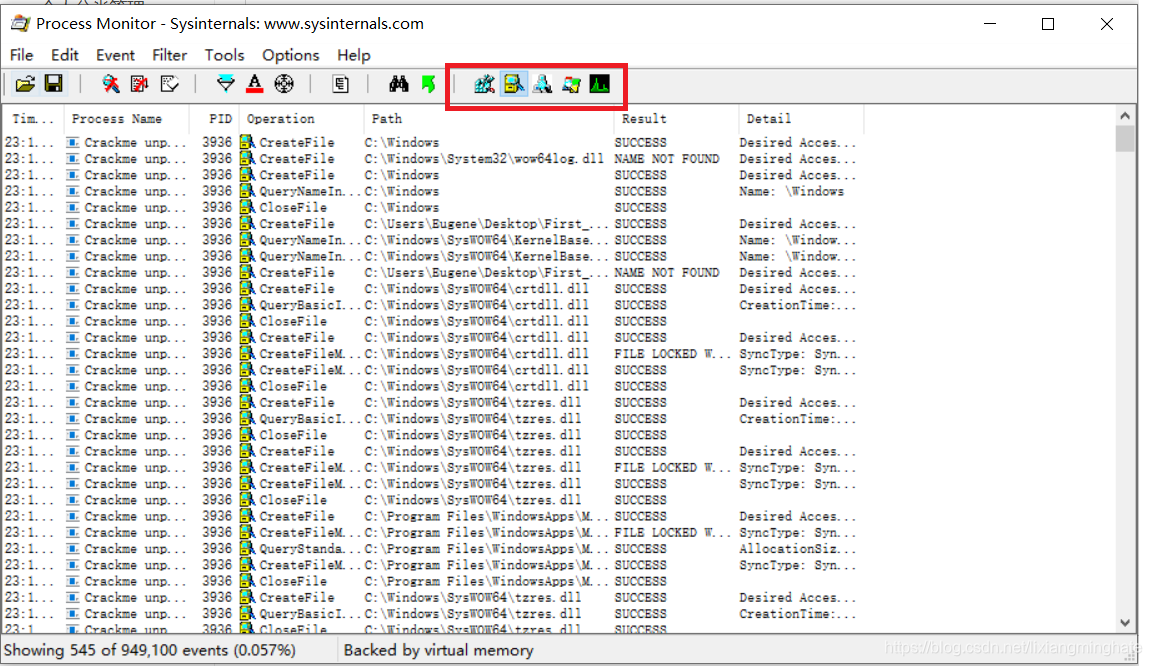Screen dimensions: 1152x666
Task: Click the green Jump To Object arrow icon
Action: click(x=428, y=84)
